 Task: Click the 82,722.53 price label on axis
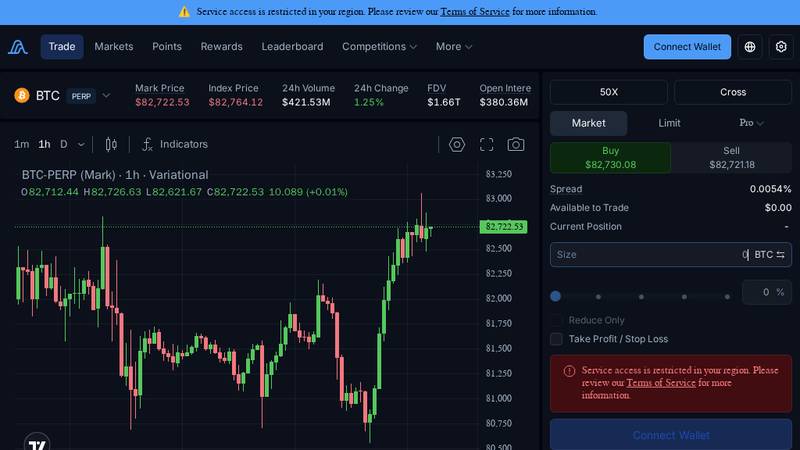pyautogui.click(x=504, y=227)
